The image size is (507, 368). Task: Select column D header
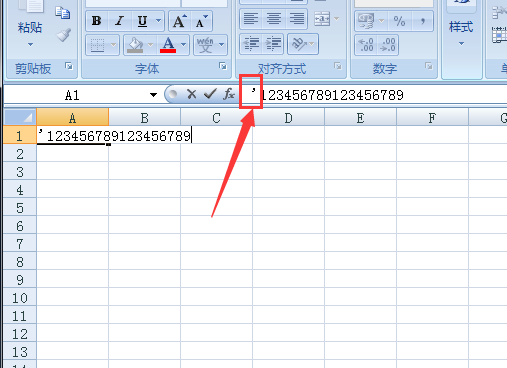[288, 117]
